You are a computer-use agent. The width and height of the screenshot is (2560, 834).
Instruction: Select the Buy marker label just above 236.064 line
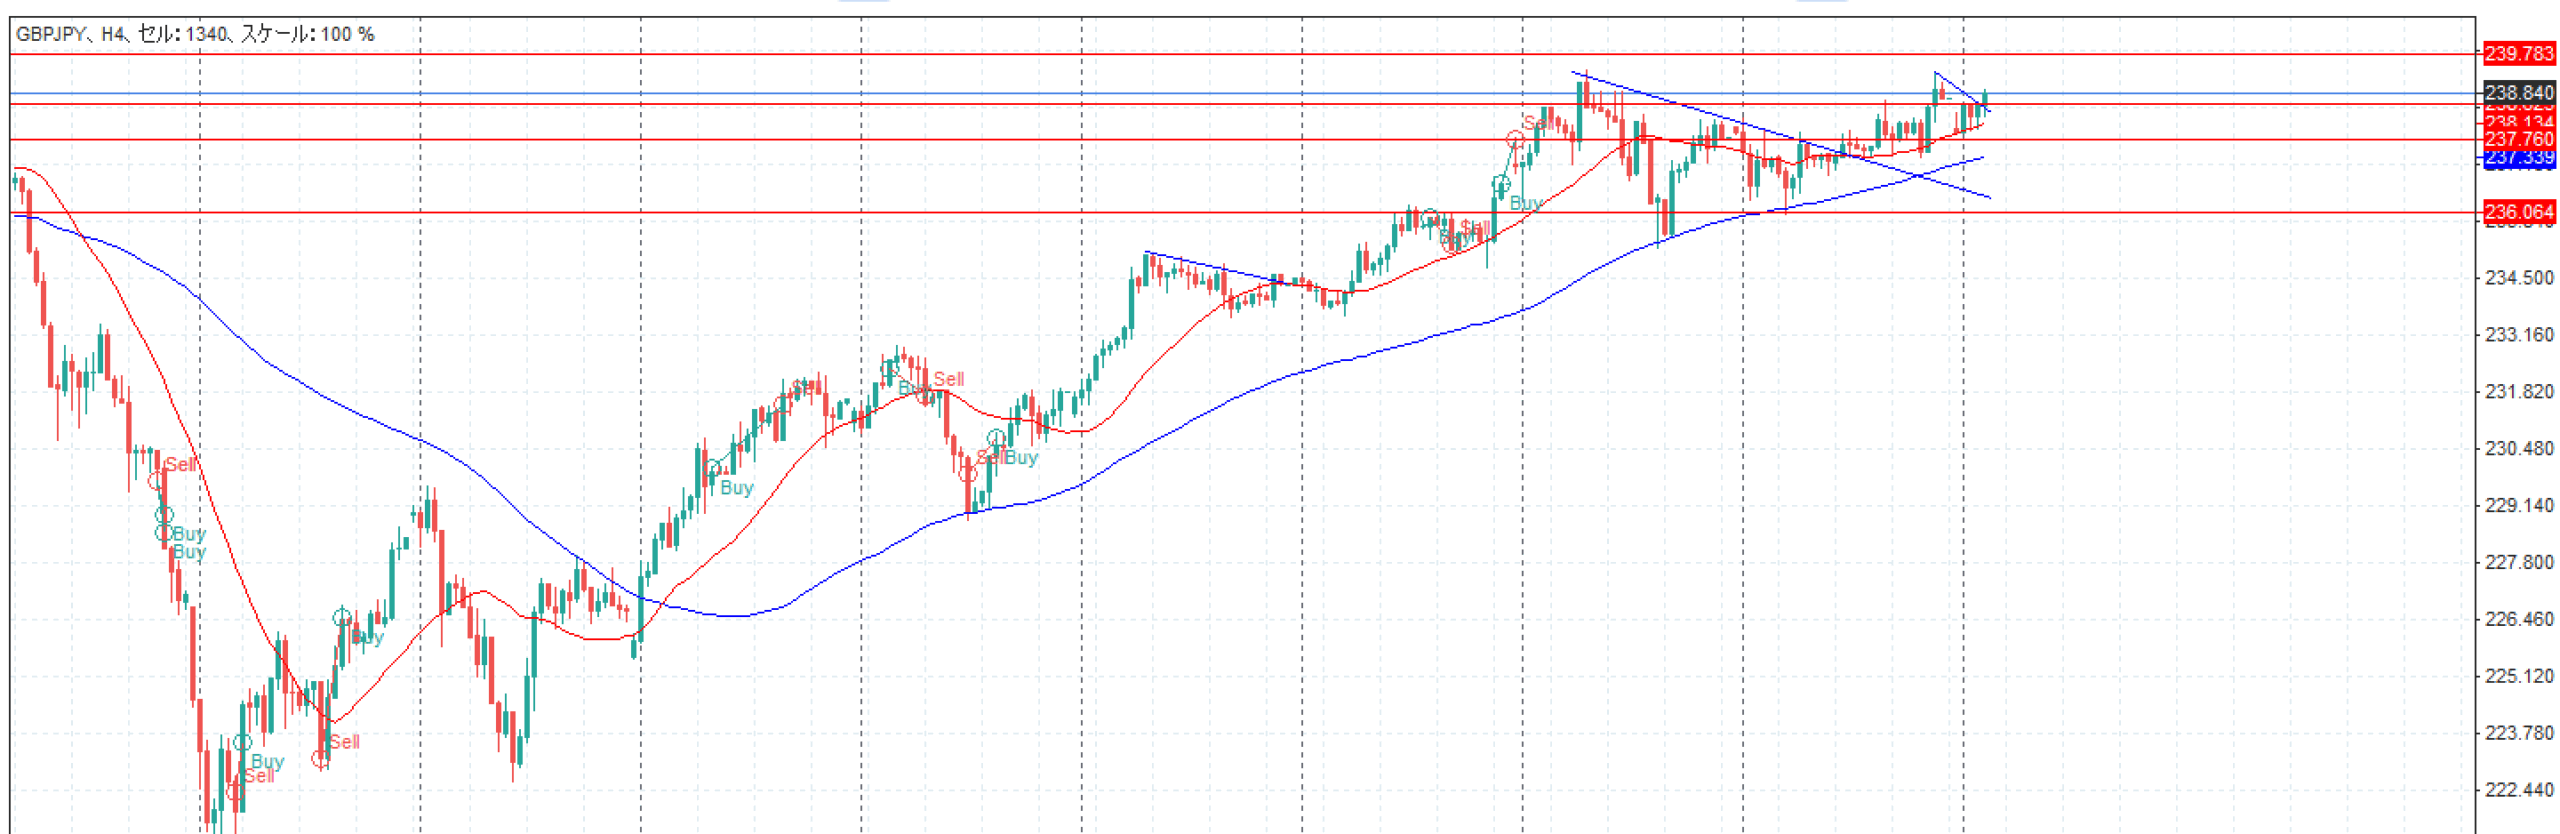(1525, 203)
